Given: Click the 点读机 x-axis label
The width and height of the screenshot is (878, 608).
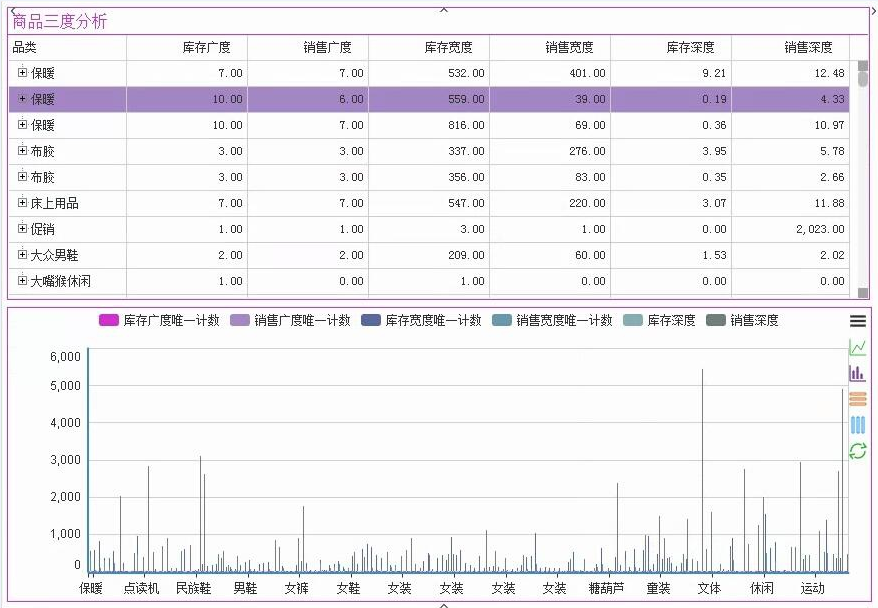Looking at the screenshot, I should point(142,588).
